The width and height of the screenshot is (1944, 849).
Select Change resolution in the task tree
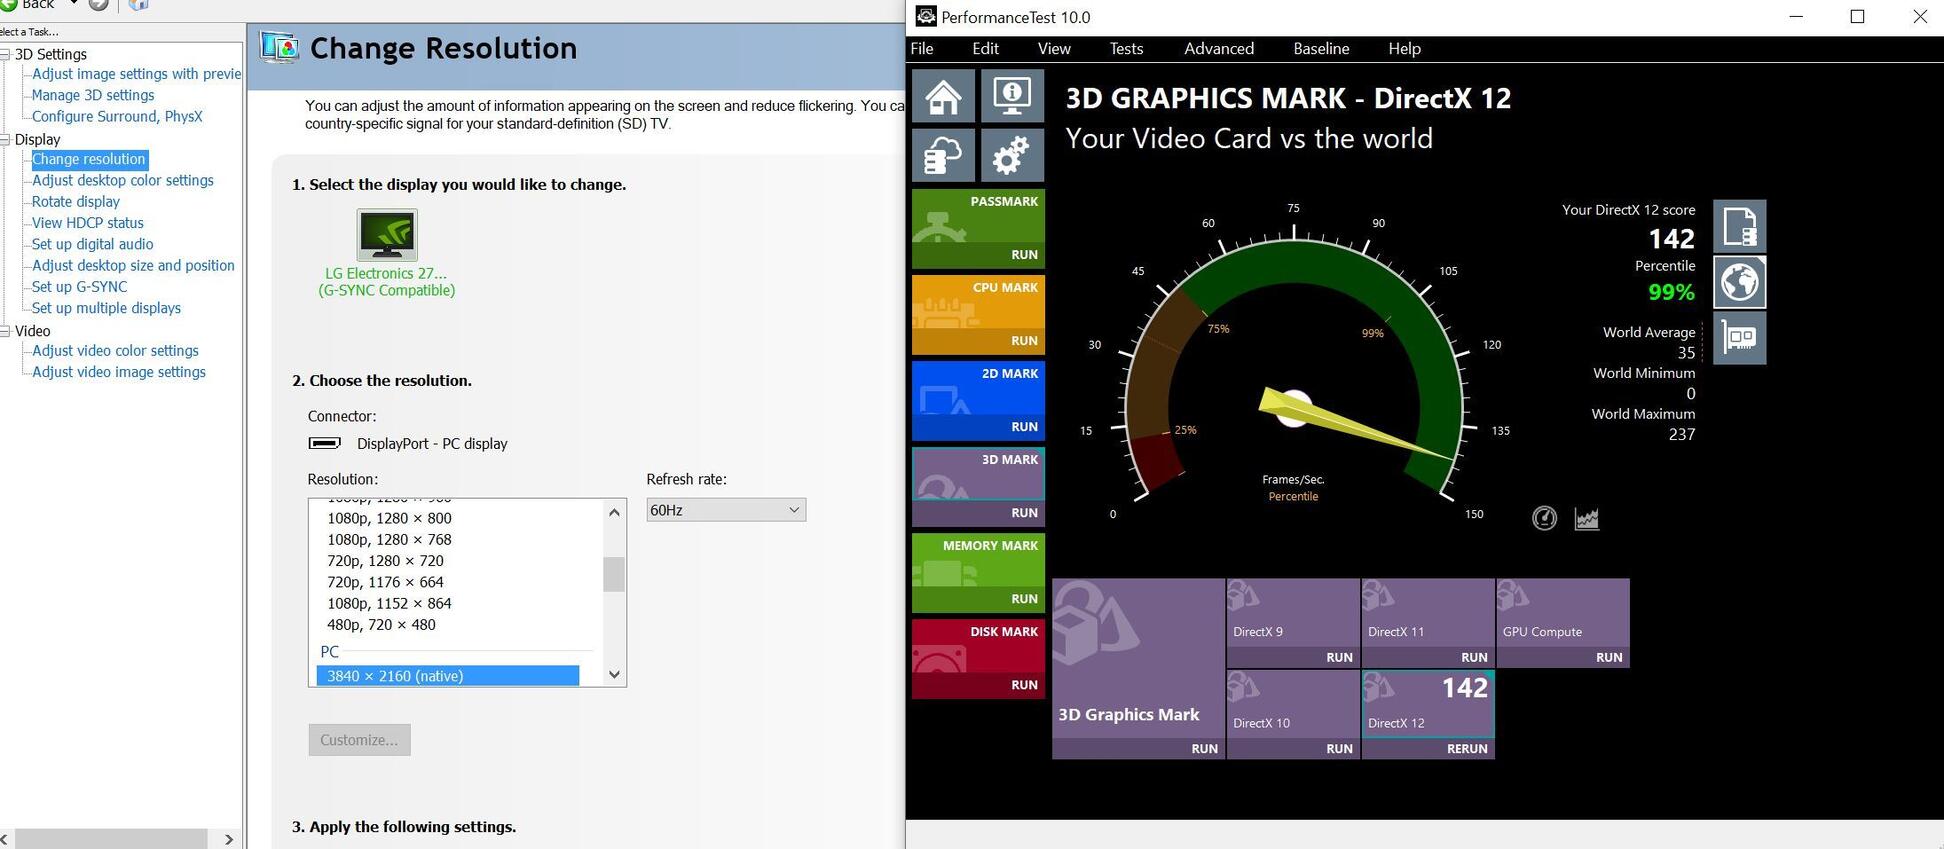coord(89,159)
